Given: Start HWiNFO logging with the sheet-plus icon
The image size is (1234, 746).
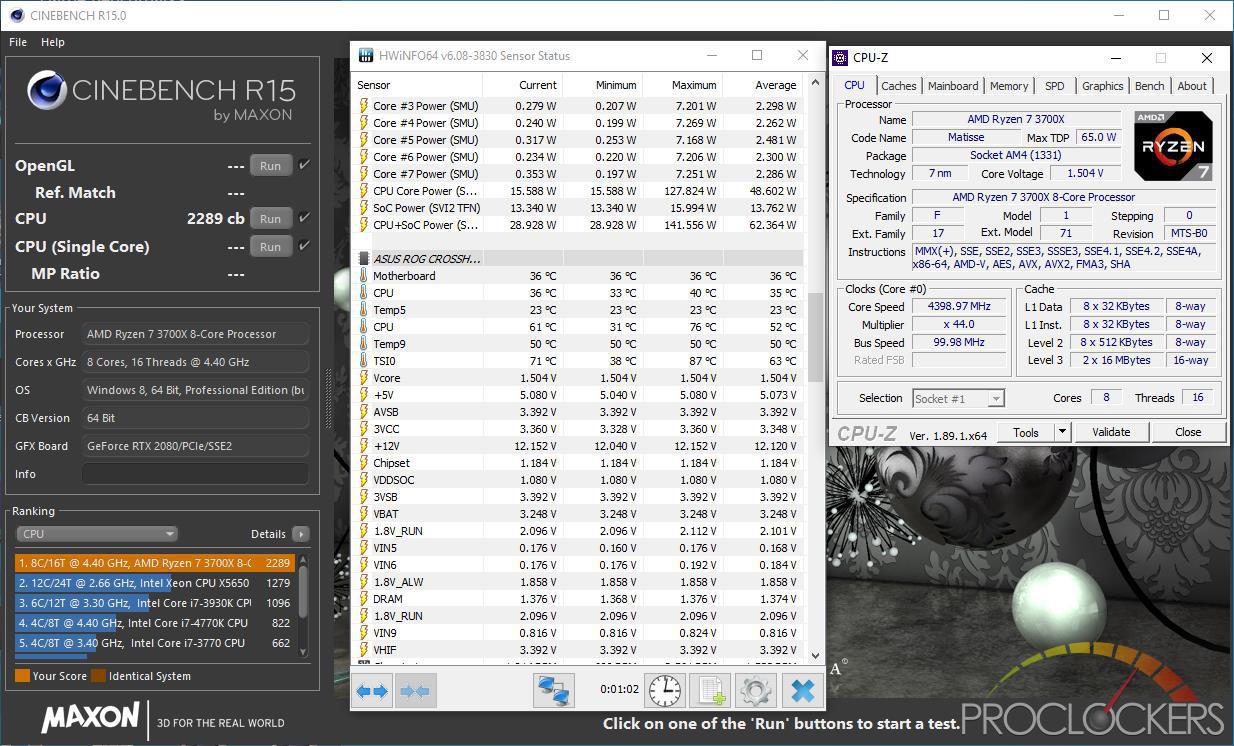Looking at the screenshot, I should tap(710, 691).
